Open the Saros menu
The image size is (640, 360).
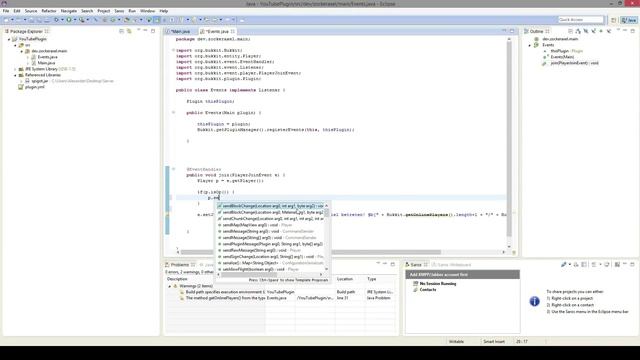(x=119, y=11)
